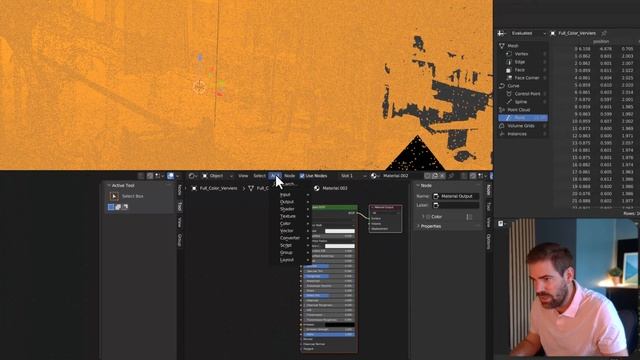Screen dimensions: 640x360
Task: Select Face Corner domain in spreadsheet
Action: (x=526, y=78)
